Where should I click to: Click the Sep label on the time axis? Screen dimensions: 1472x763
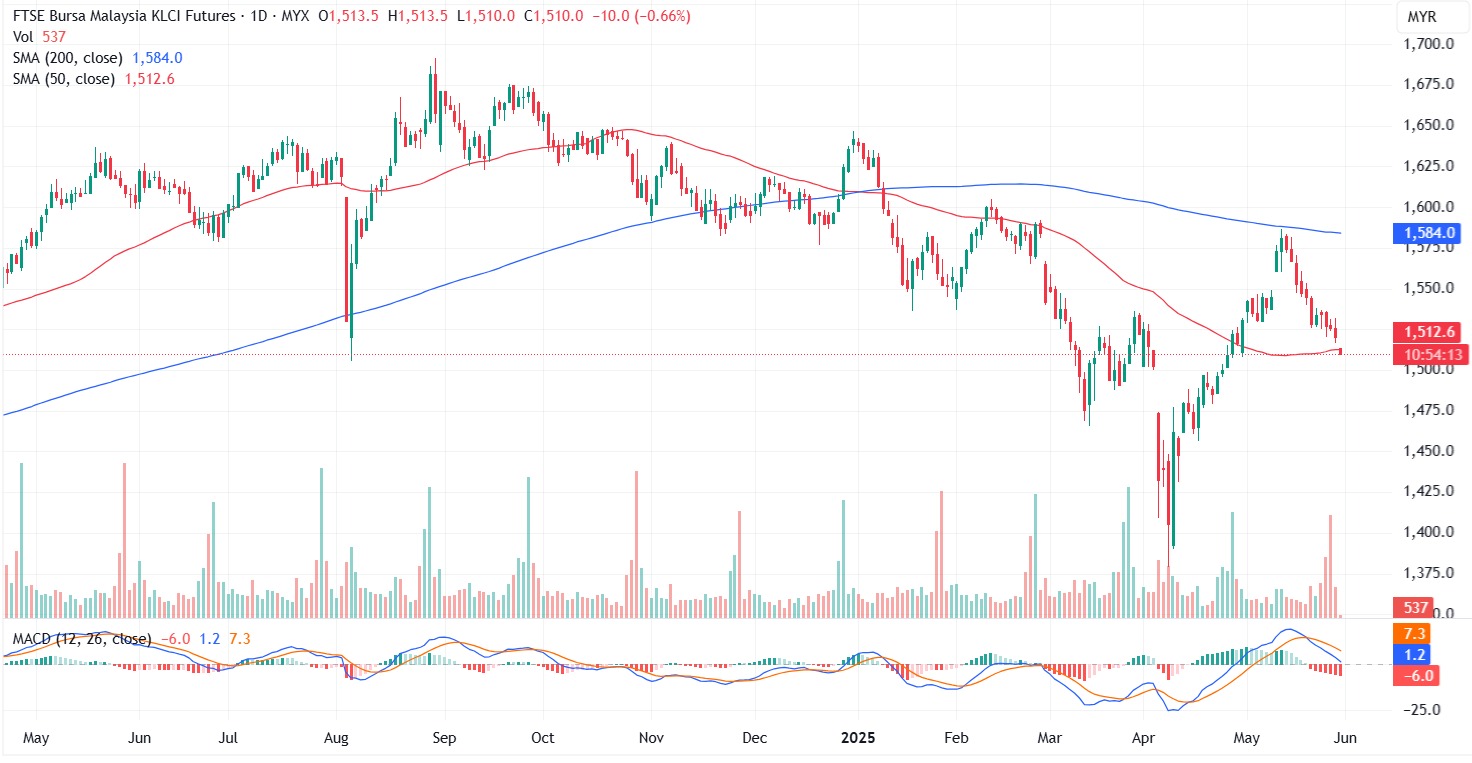click(x=444, y=739)
